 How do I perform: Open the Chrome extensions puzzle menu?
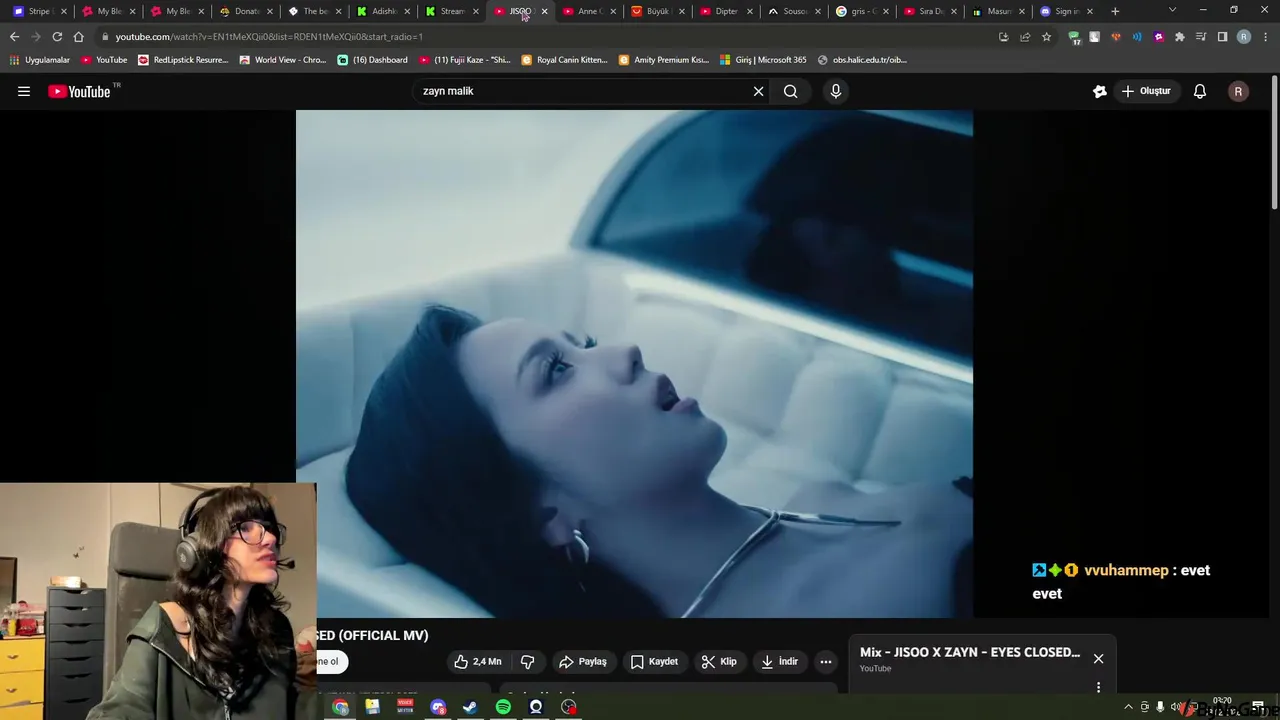coord(1180,37)
